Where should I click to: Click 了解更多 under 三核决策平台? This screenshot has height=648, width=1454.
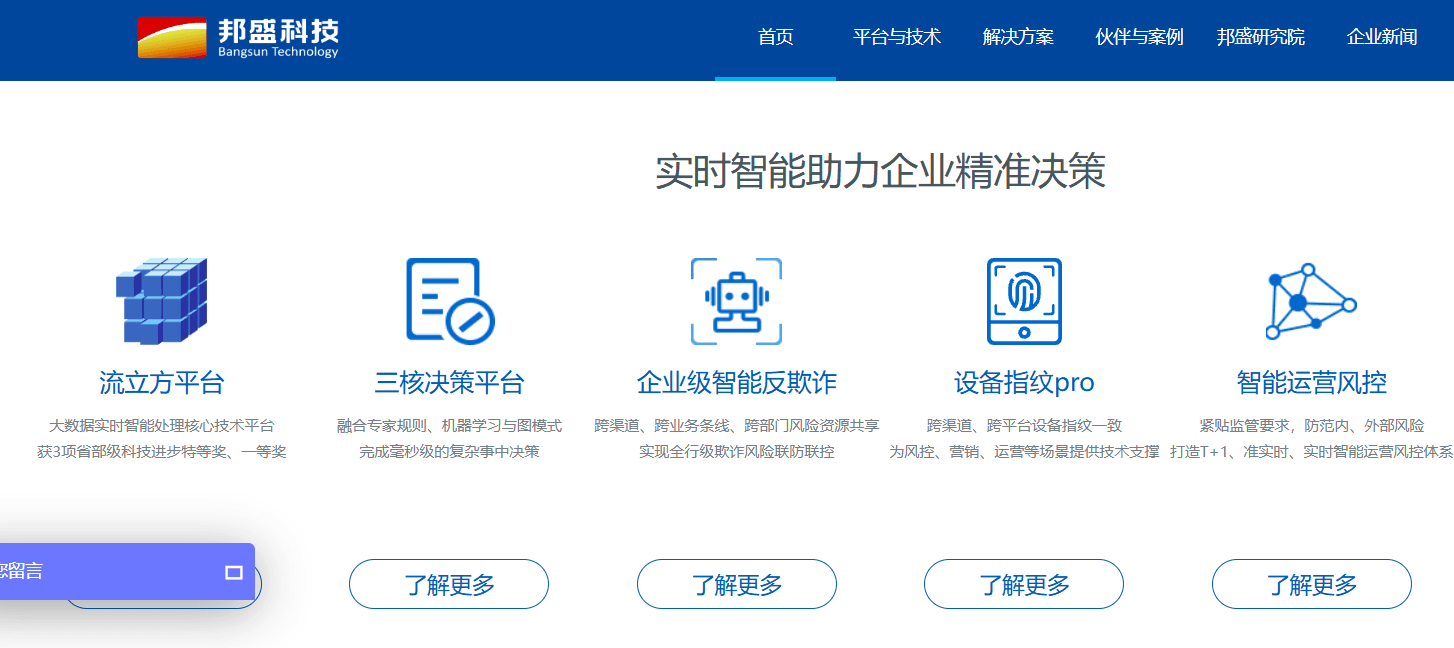pyautogui.click(x=449, y=584)
